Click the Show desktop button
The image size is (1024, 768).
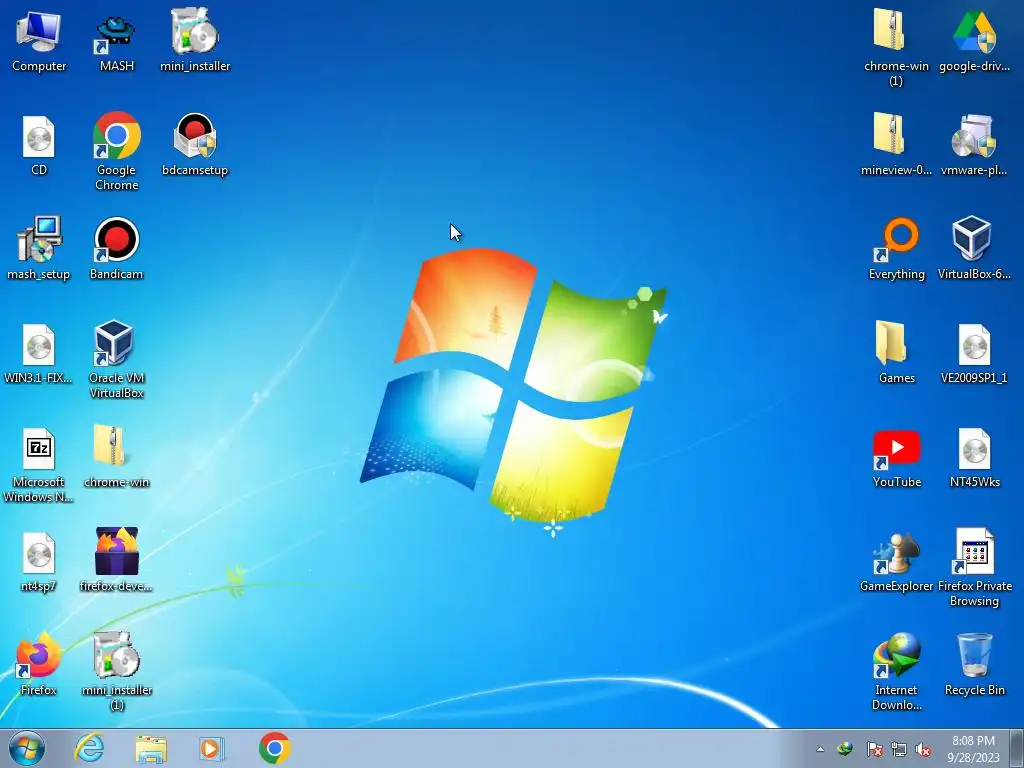coord(1016,748)
